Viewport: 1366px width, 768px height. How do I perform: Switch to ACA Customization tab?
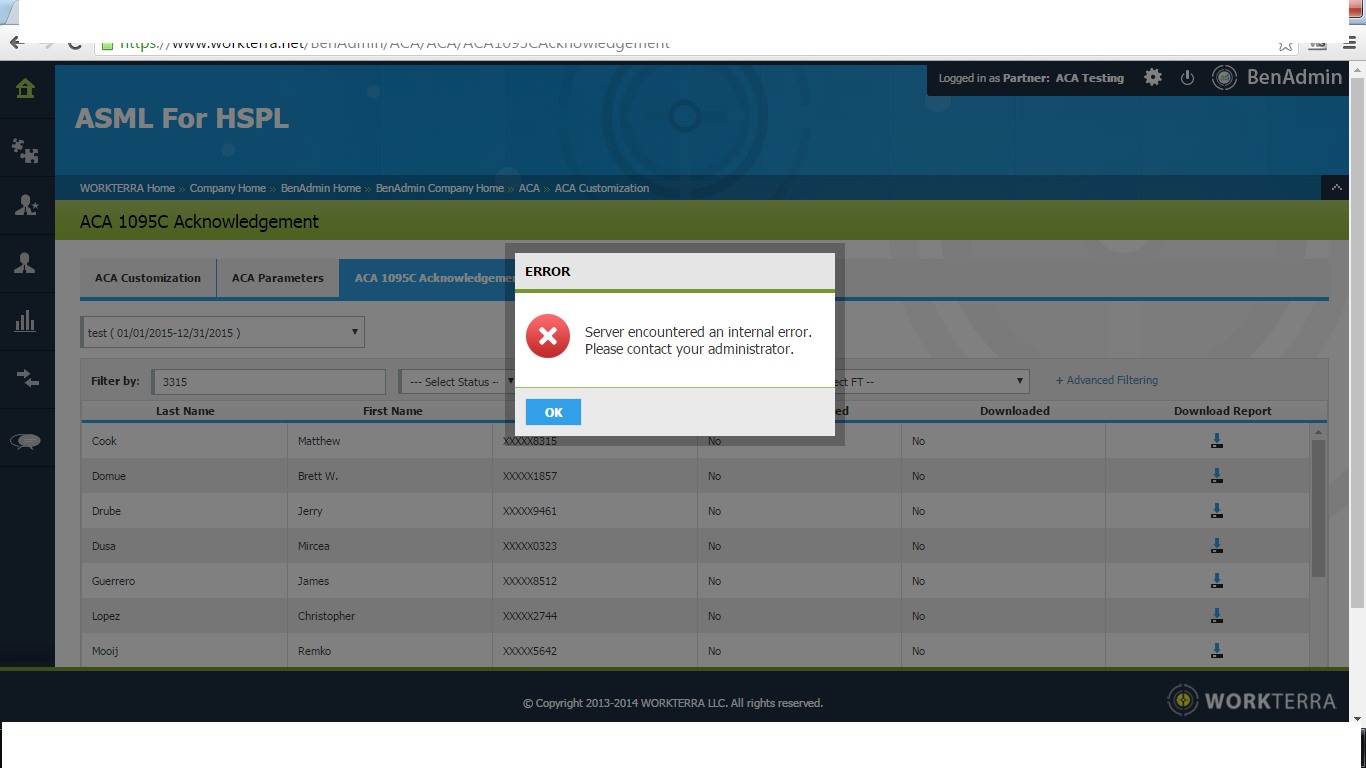point(148,278)
